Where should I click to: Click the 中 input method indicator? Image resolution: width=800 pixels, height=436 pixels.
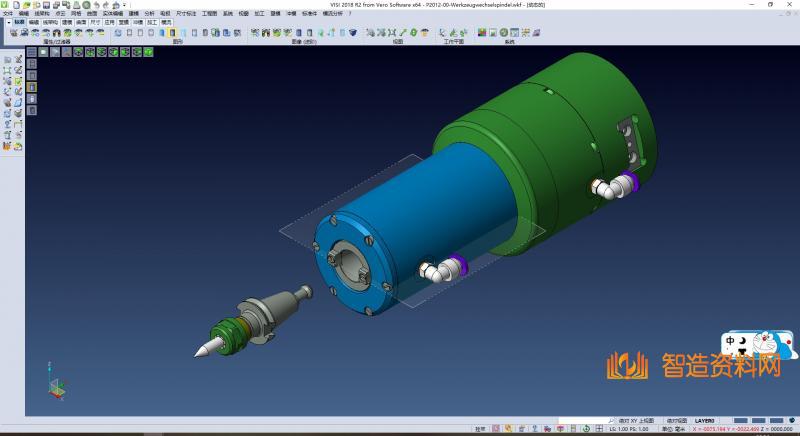[x=731, y=341]
